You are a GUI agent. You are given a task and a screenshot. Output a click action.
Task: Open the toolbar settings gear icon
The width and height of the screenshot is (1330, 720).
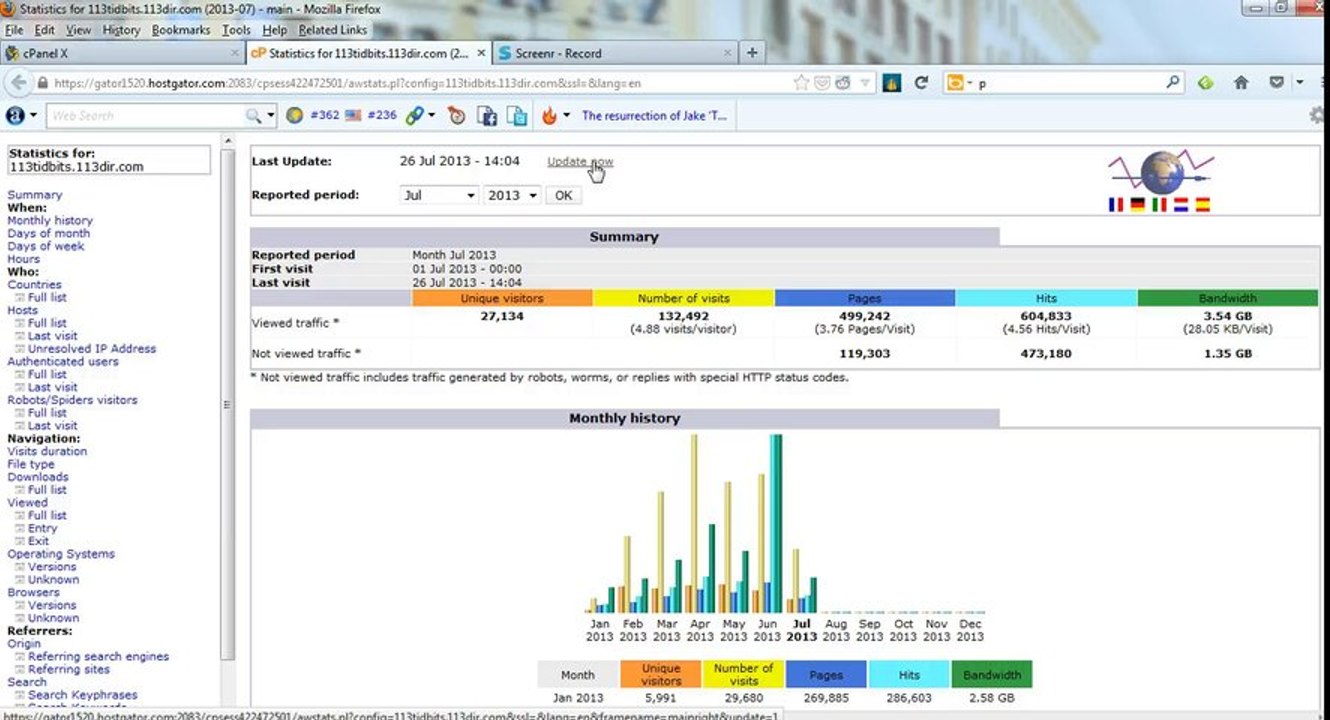click(x=1317, y=115)
